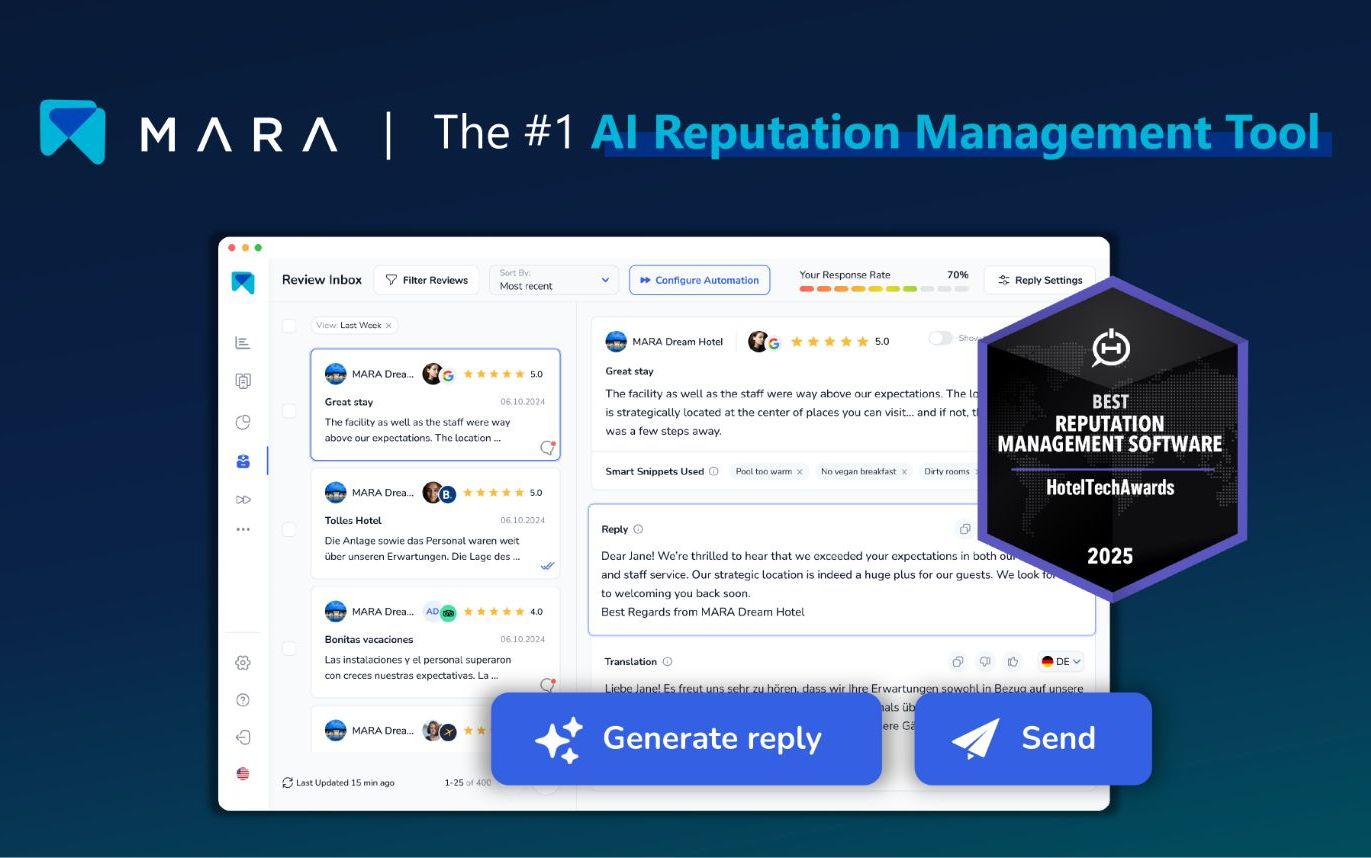Toggle the select-all reviews checkbox
The height and width of the screenshot is (858, 1371).
(289, 325)
